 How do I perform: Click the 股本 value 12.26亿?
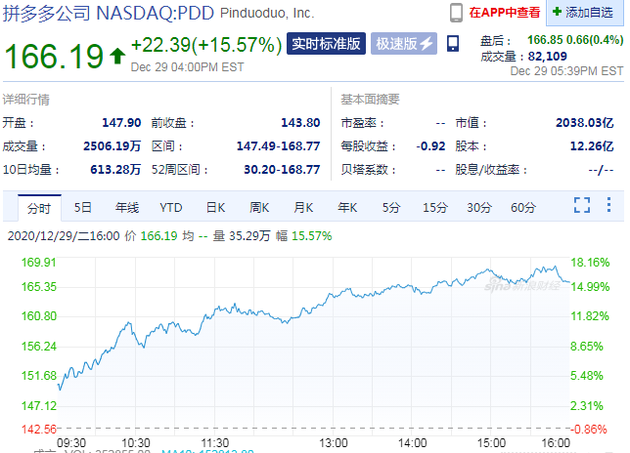[x=592, y=146]
